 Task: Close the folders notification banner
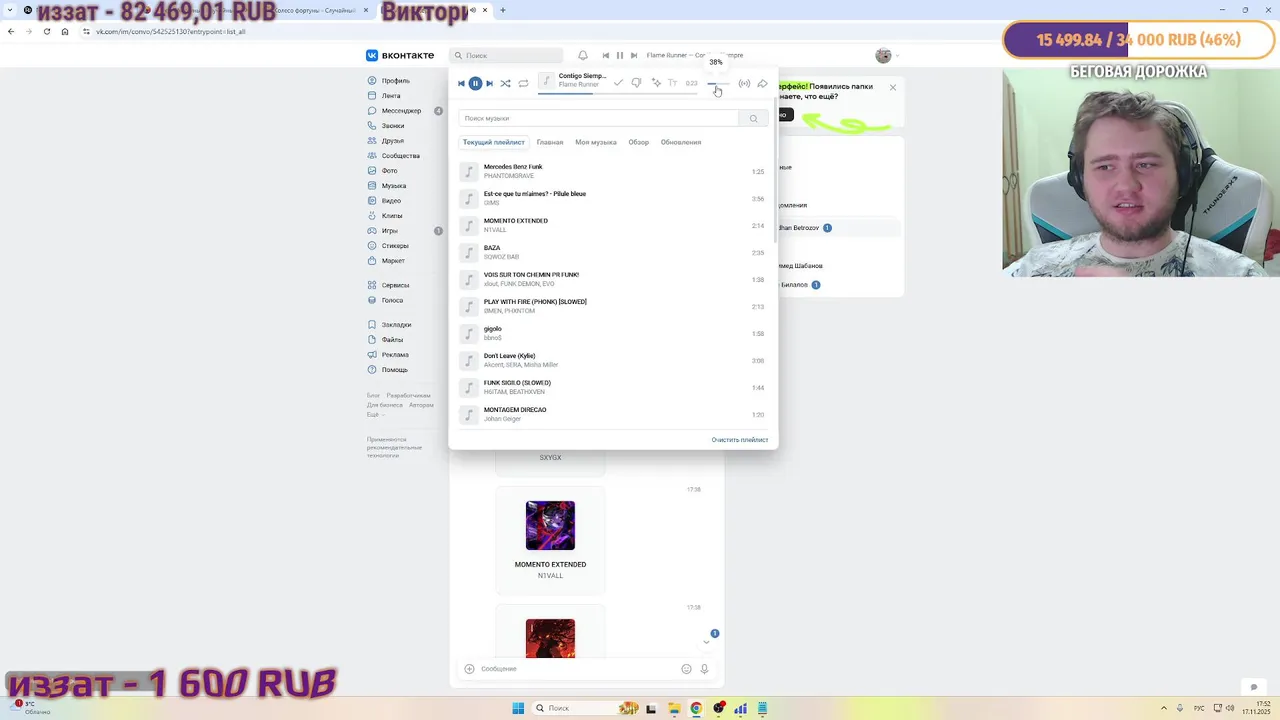tap(893, 87)
